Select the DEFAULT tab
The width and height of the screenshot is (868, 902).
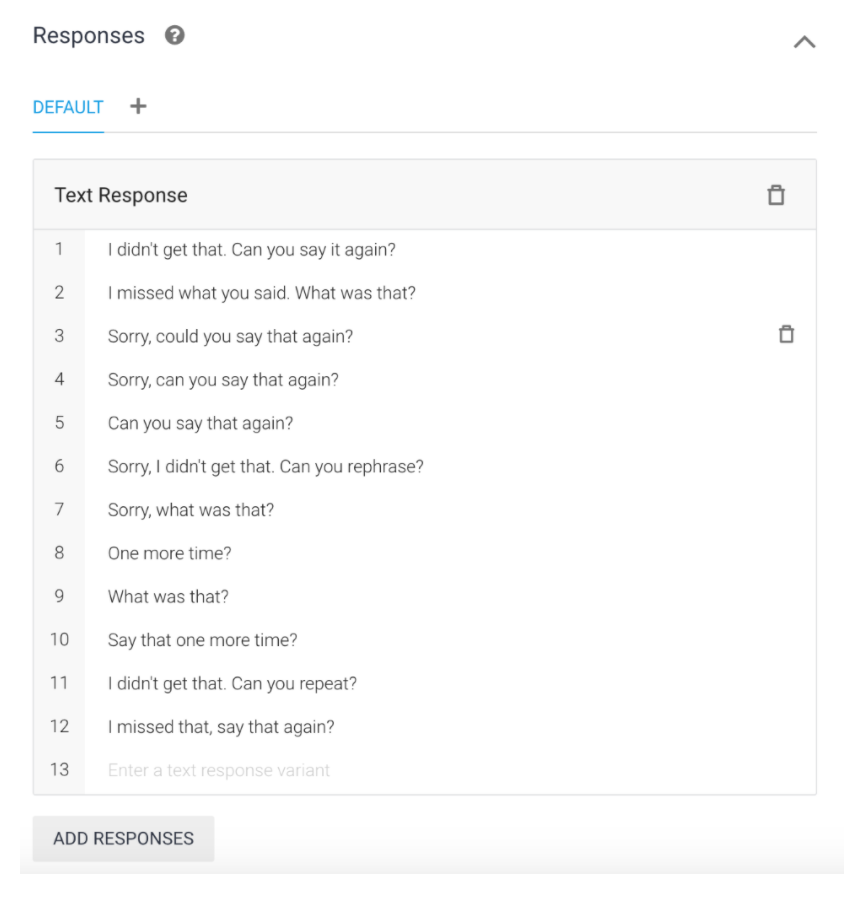pyautogui.click(x=68, y=107)
